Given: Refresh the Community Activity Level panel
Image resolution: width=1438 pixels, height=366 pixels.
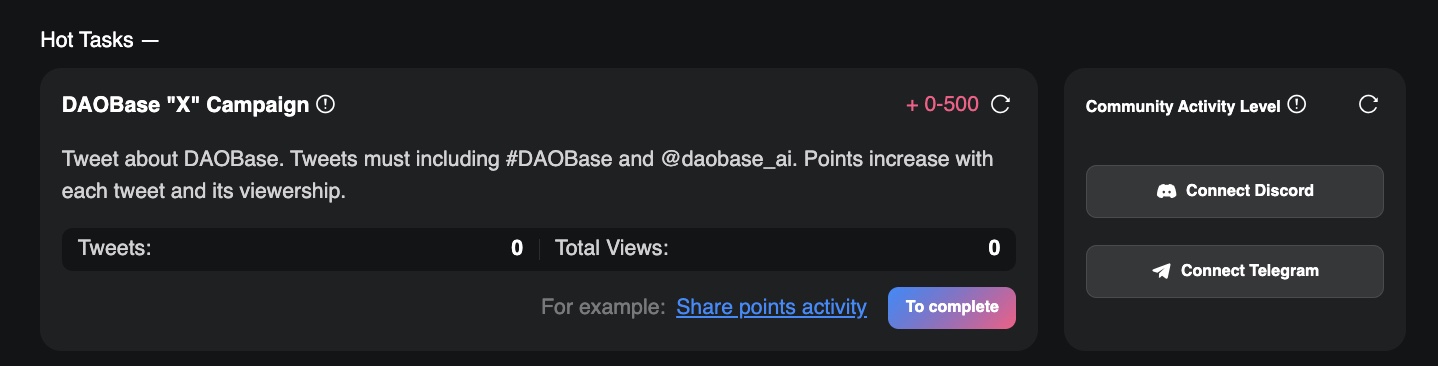Looking at the screenshot, I should pyautogui.click(x=1369, y=104).
